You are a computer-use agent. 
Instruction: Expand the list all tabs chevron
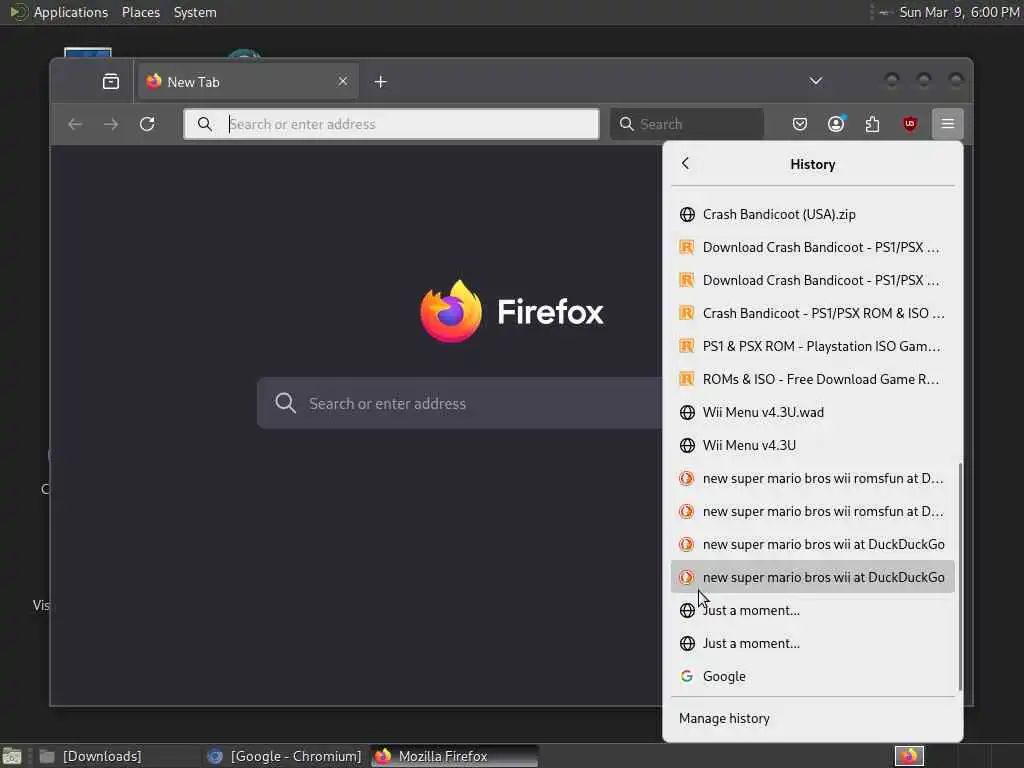pyautogui.click(x=816, y=81)
